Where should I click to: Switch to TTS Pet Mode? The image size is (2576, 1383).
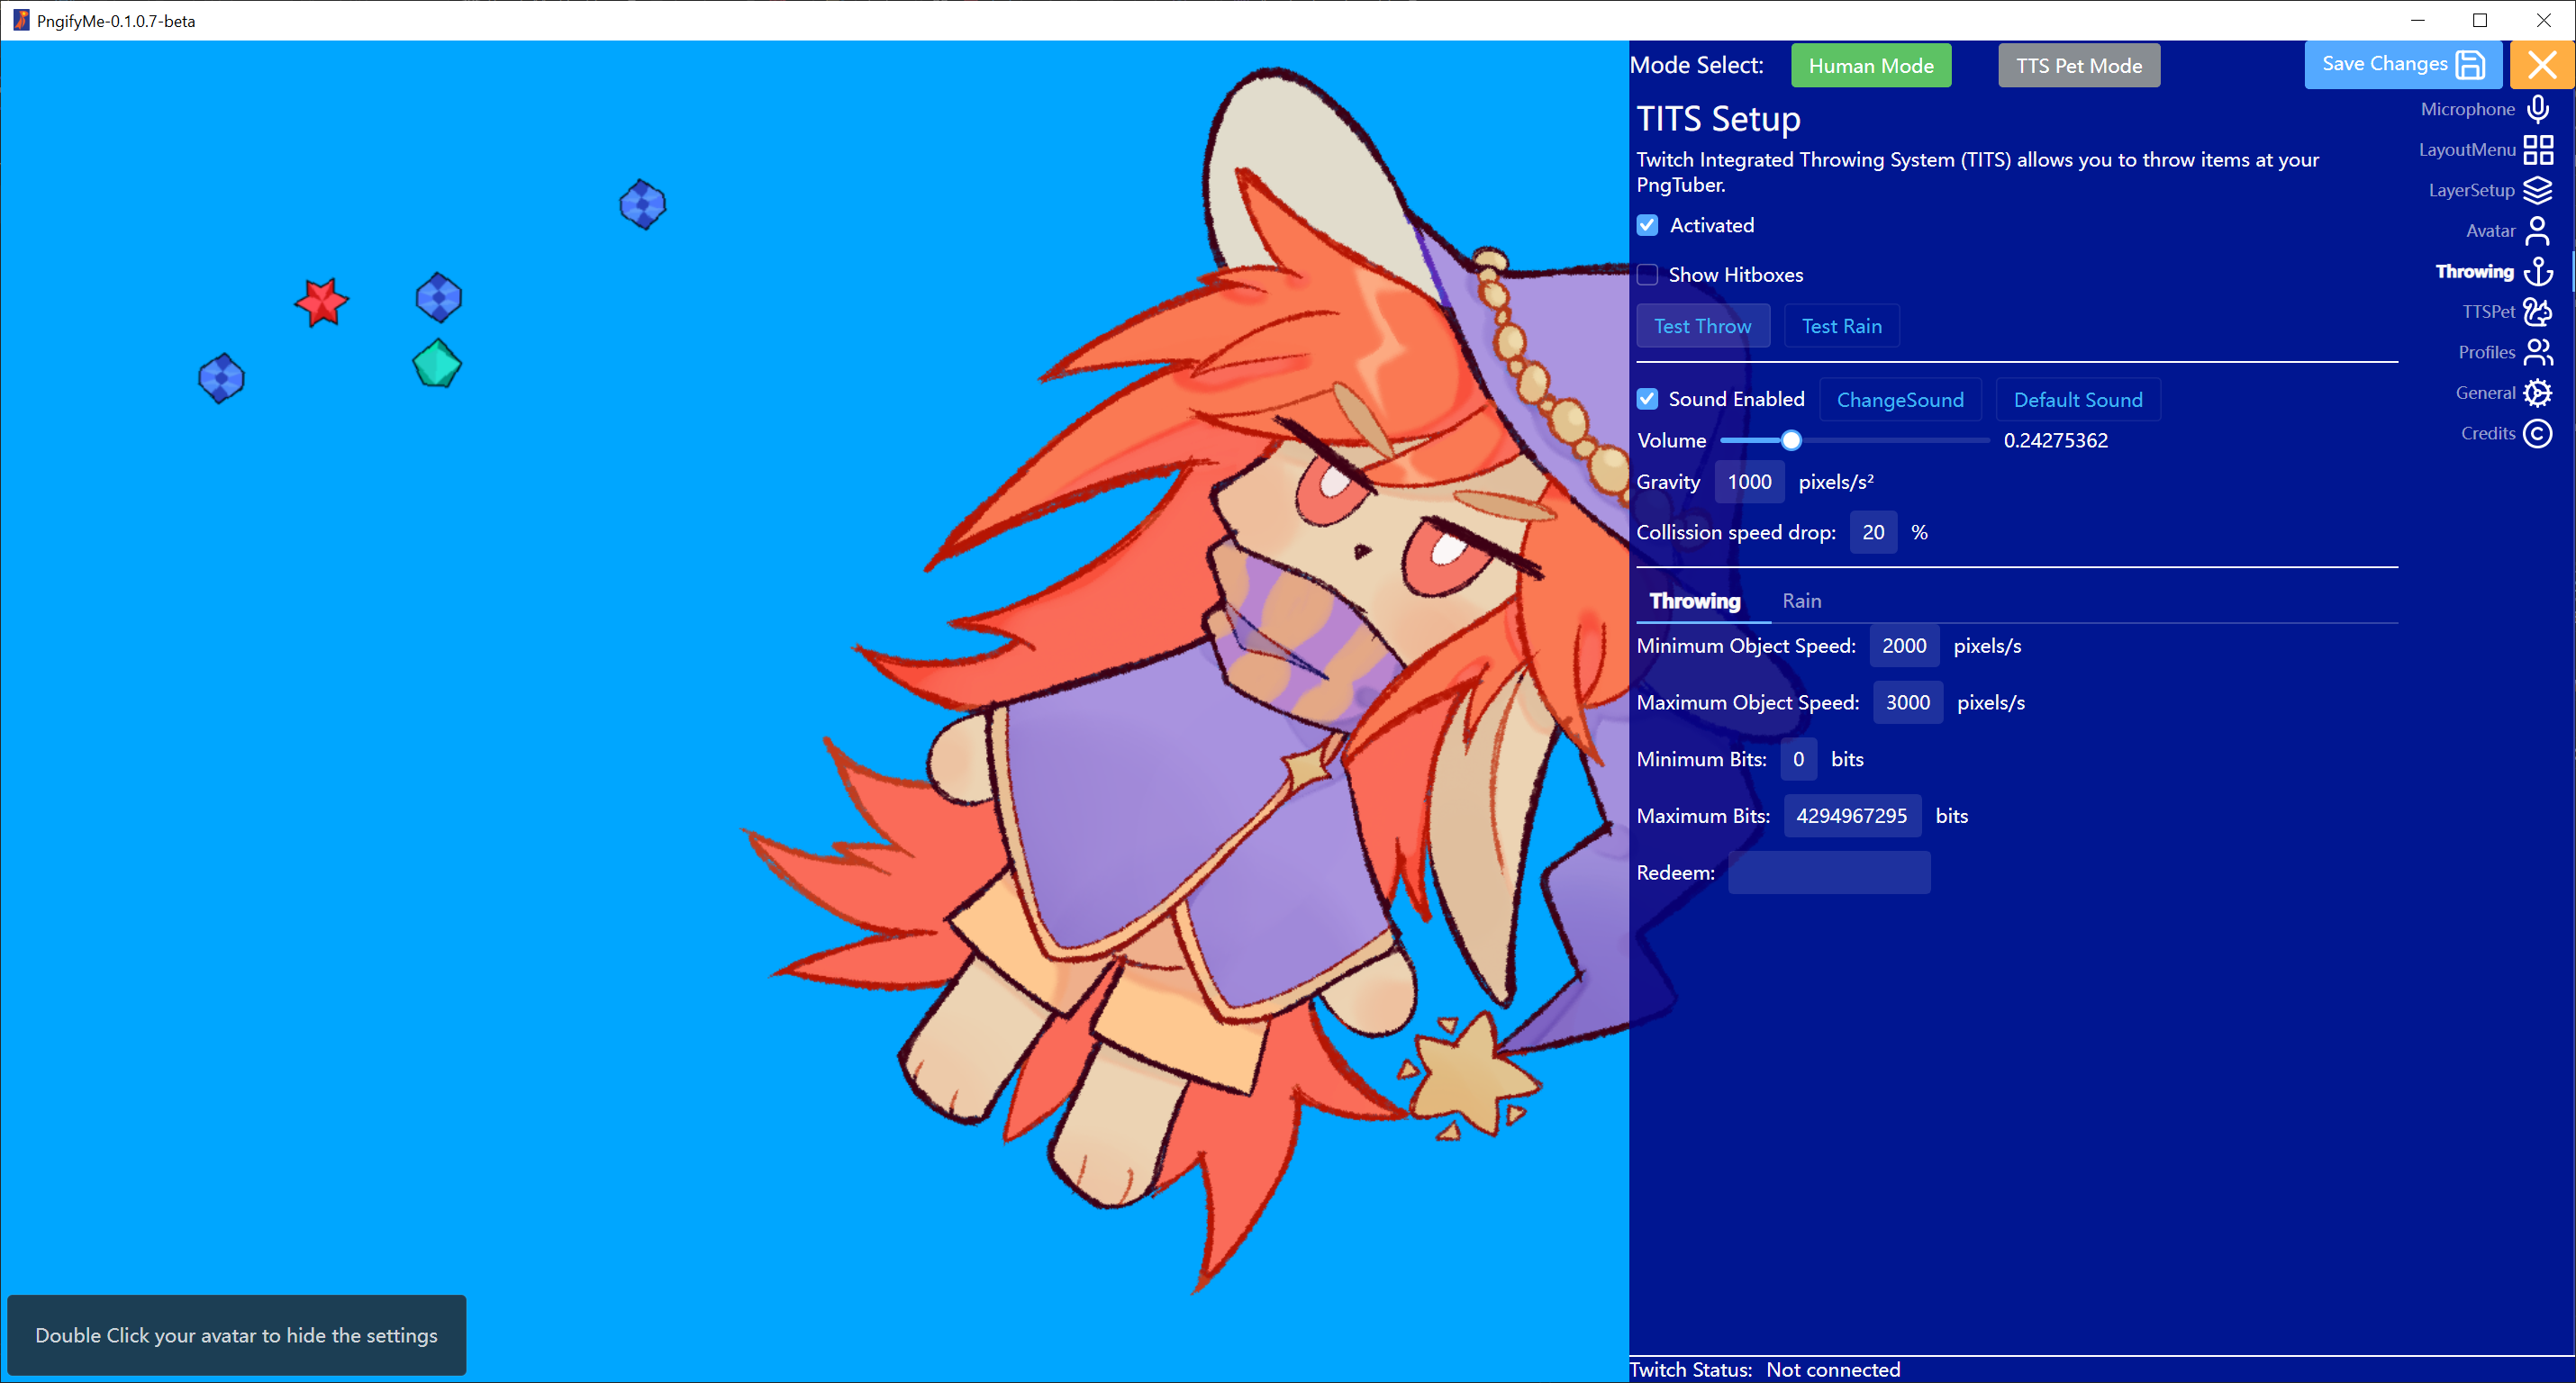(x=2078, y=66)
